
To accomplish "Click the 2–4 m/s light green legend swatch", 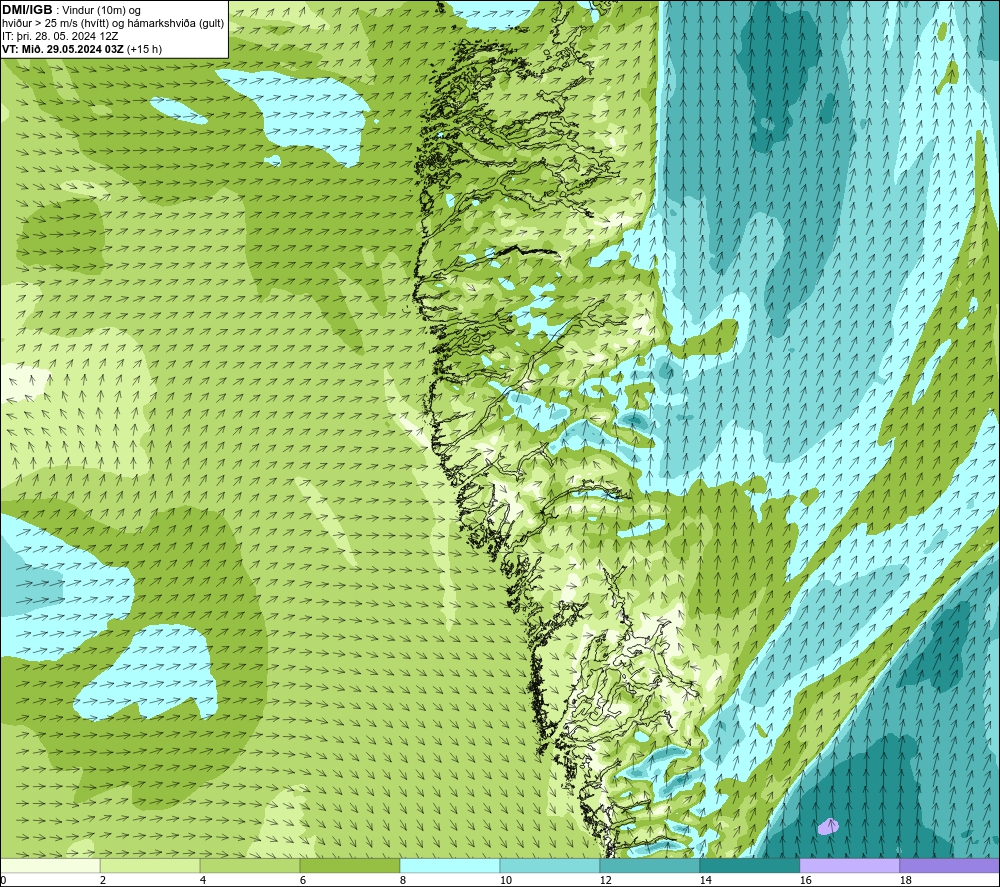I will click(x=150, y=866).
